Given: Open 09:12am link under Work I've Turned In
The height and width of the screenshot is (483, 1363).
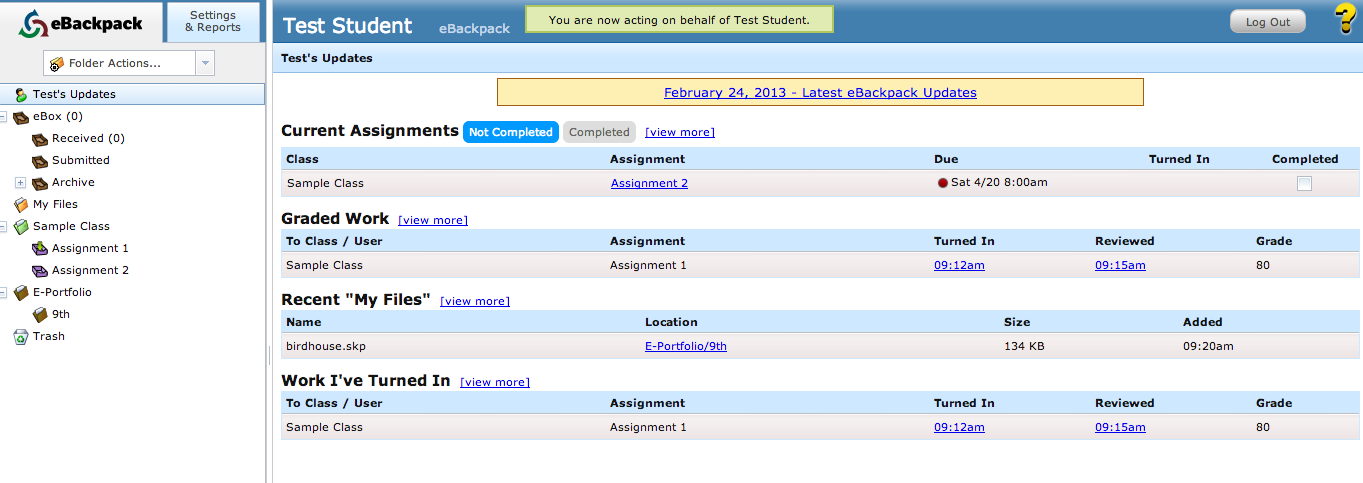Looking at the screenshot, I should click(959, 427).
